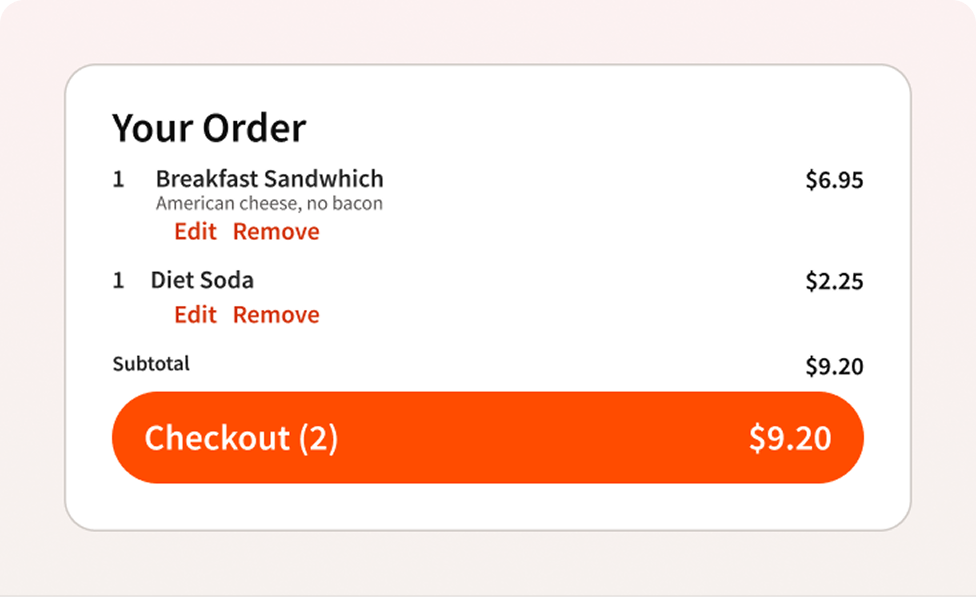The image size is (976, 597).
Task: Click the $2.25 soda price
Action: (x=834, y=281)
